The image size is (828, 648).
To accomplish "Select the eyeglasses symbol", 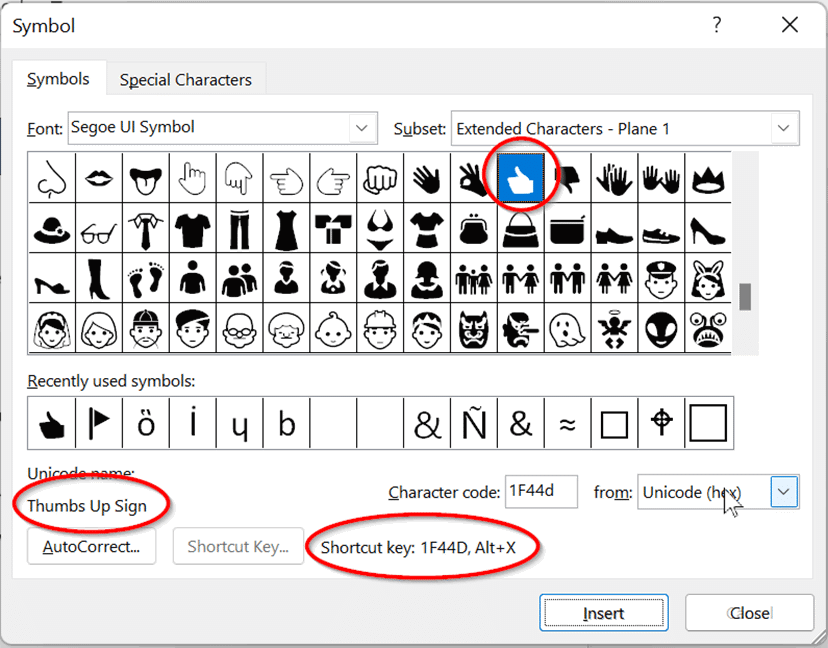I will (98, 228).
